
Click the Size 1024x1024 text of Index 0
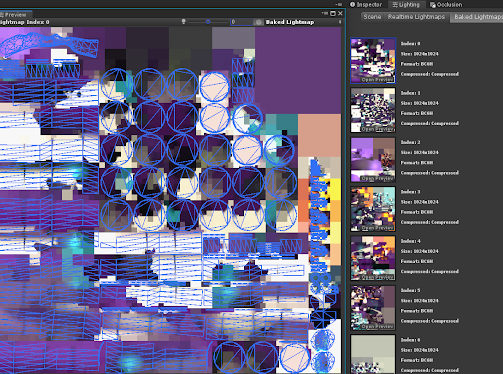pyautogui.click(x=420, y=54)
